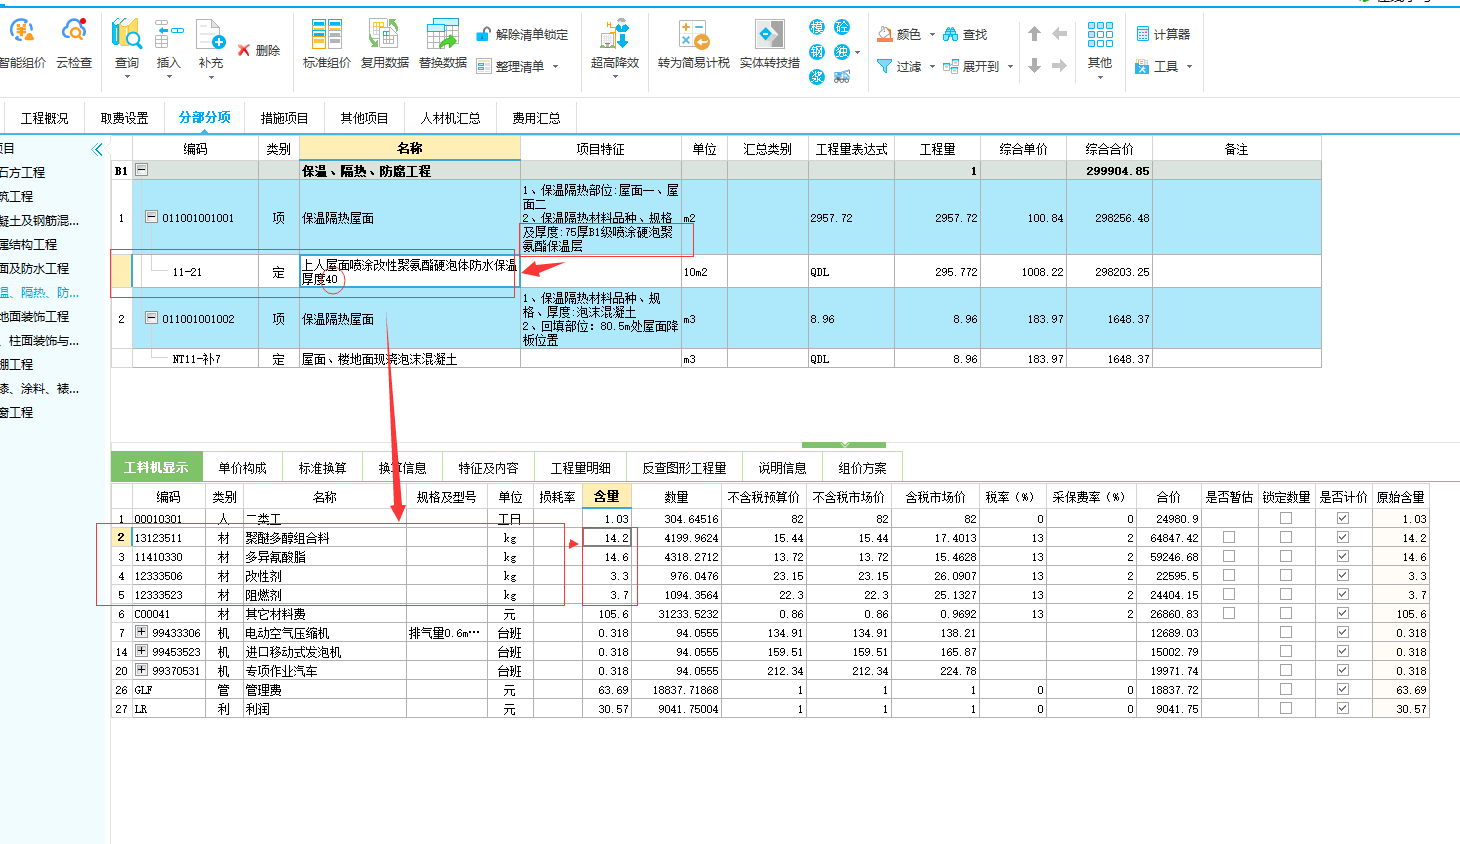Untick 是否计价 checkbox for 其它材料费 row
Screen dimensions: 1460x844
(x=1343, y=614)
